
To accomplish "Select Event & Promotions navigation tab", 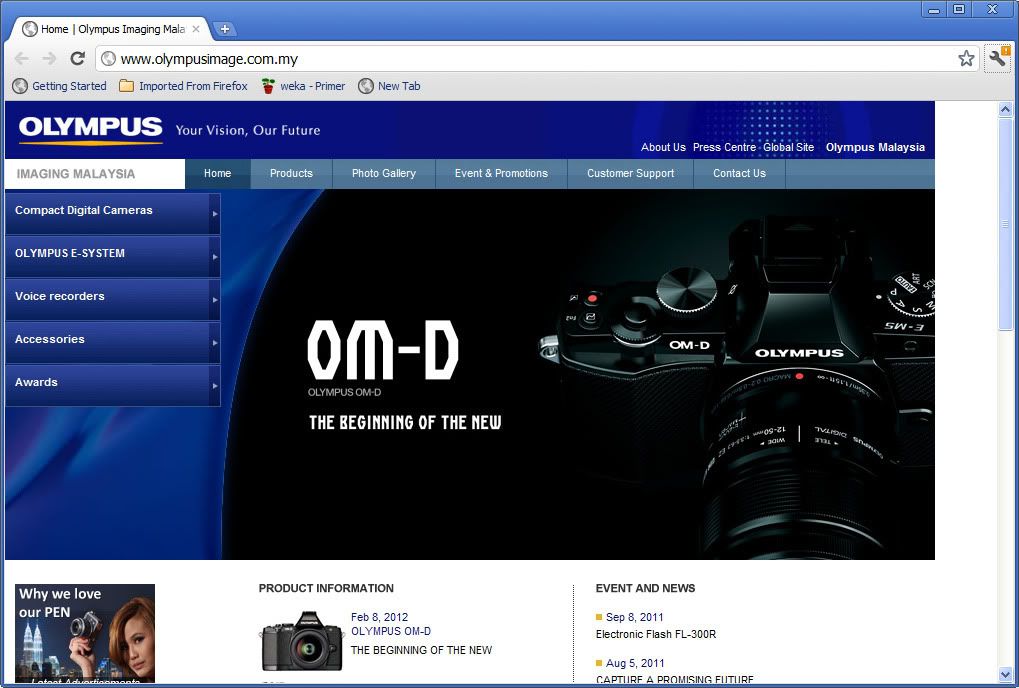I will 501,173.
